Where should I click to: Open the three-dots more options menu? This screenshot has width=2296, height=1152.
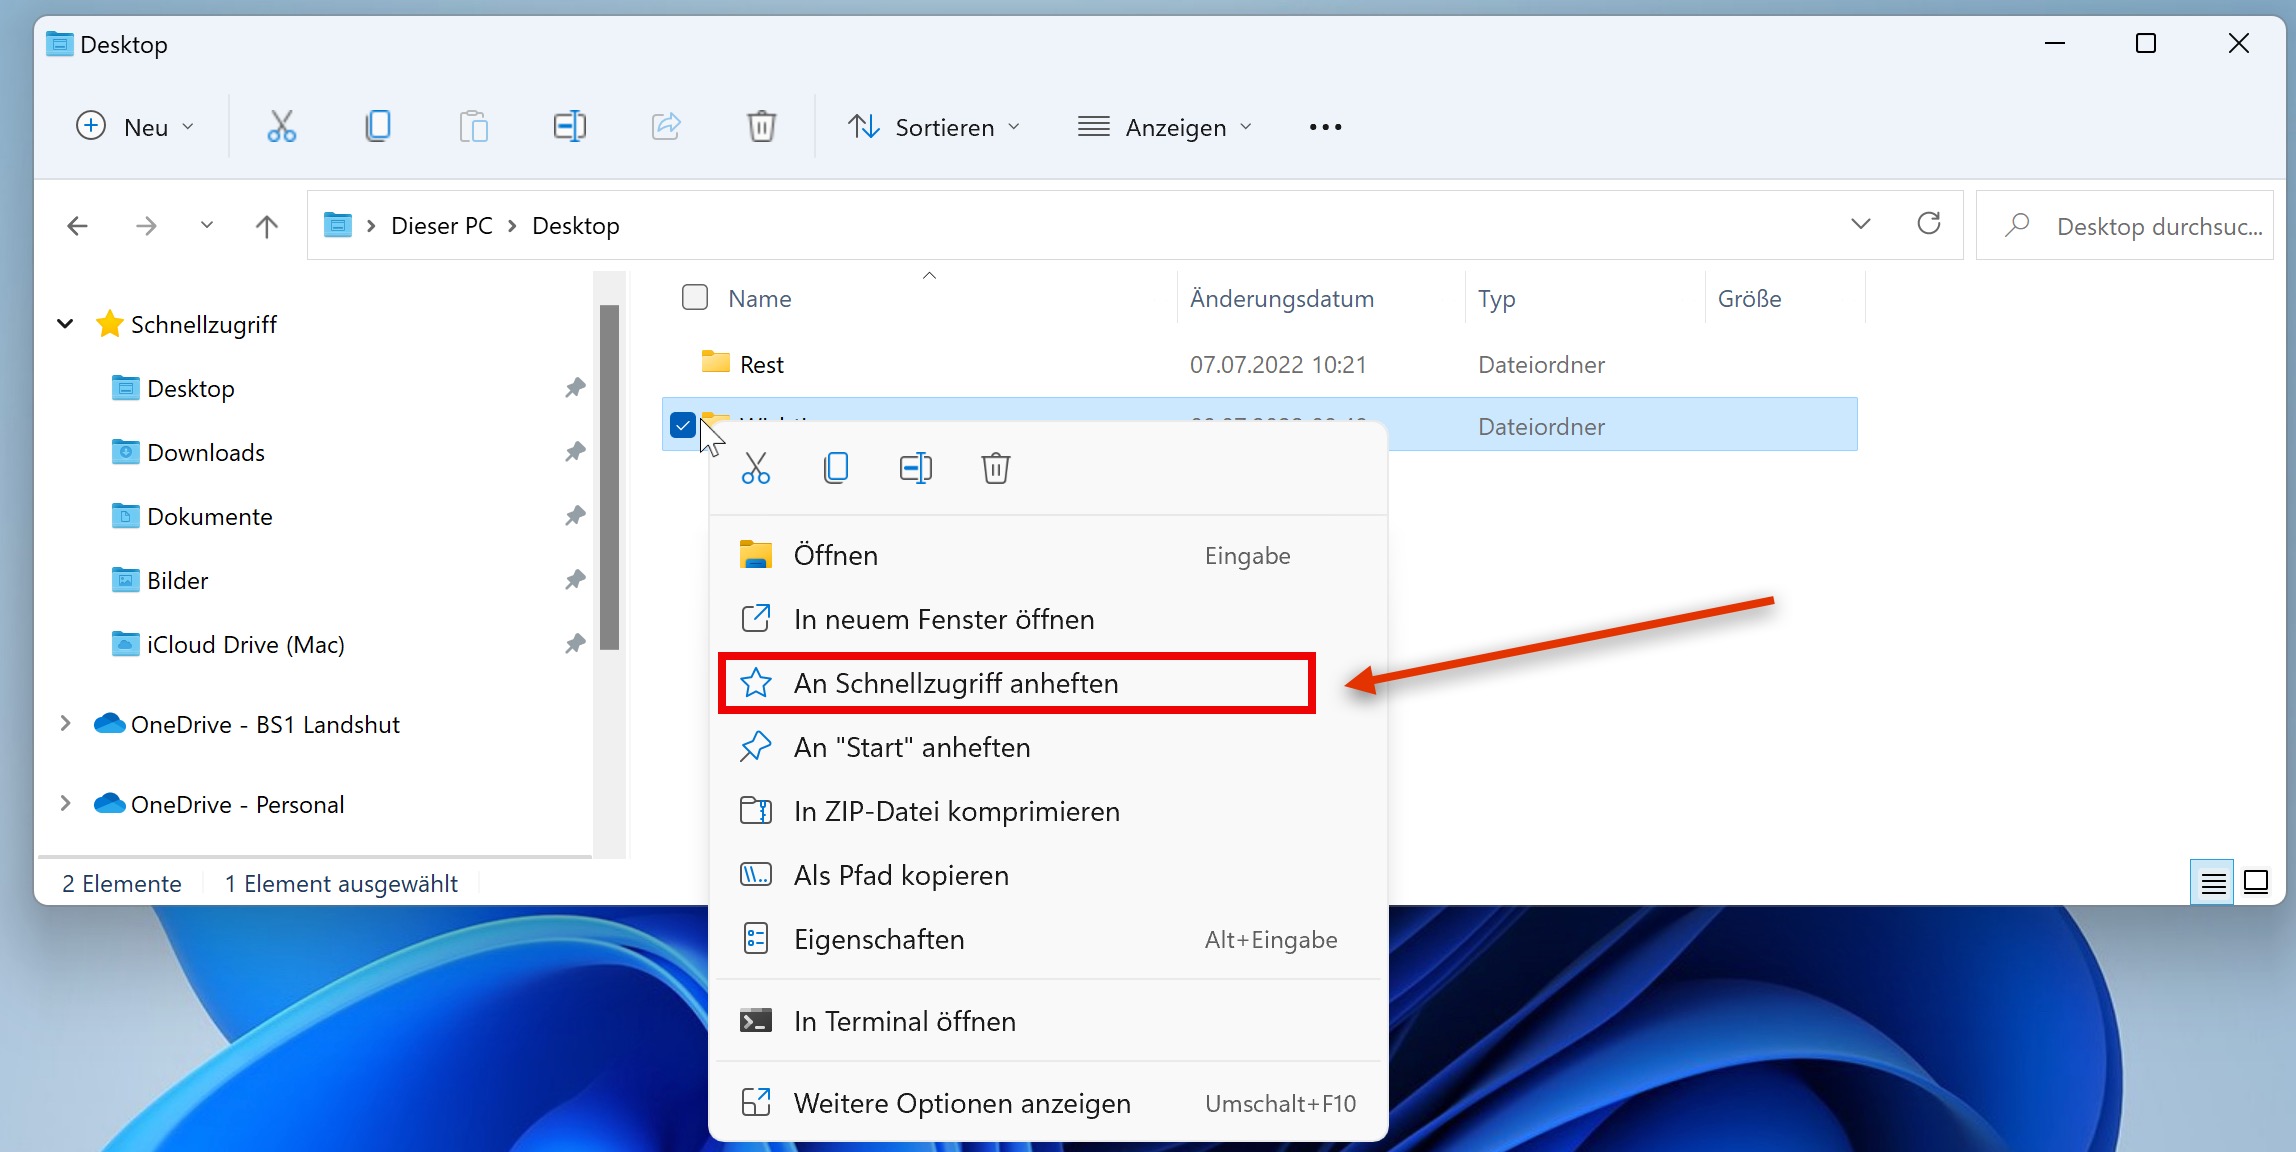point(1325,127)
